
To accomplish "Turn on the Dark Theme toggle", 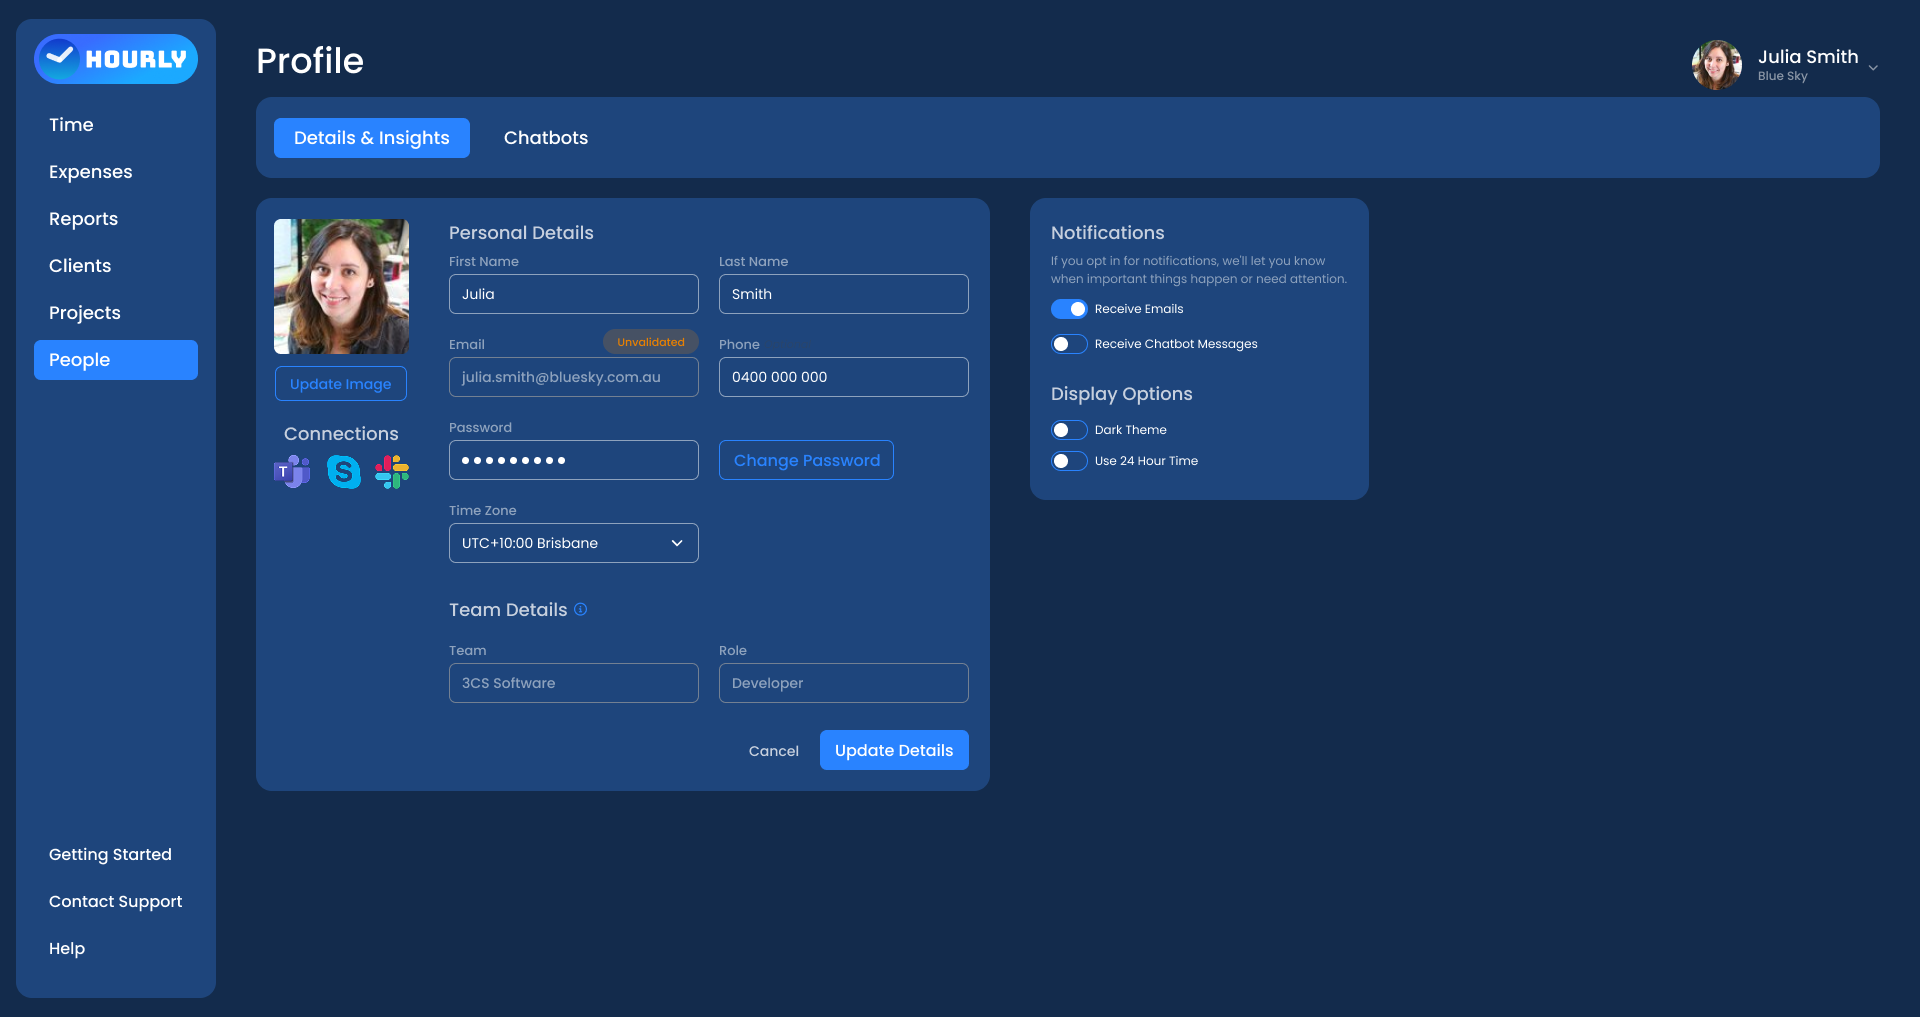I will (x=1068, y=430).
